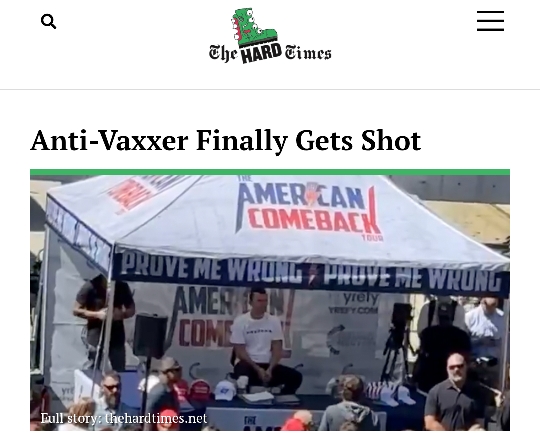Click The Hard Times wordmark text
The width and height of the screenshot is (540, 444).
pos(270,53)
